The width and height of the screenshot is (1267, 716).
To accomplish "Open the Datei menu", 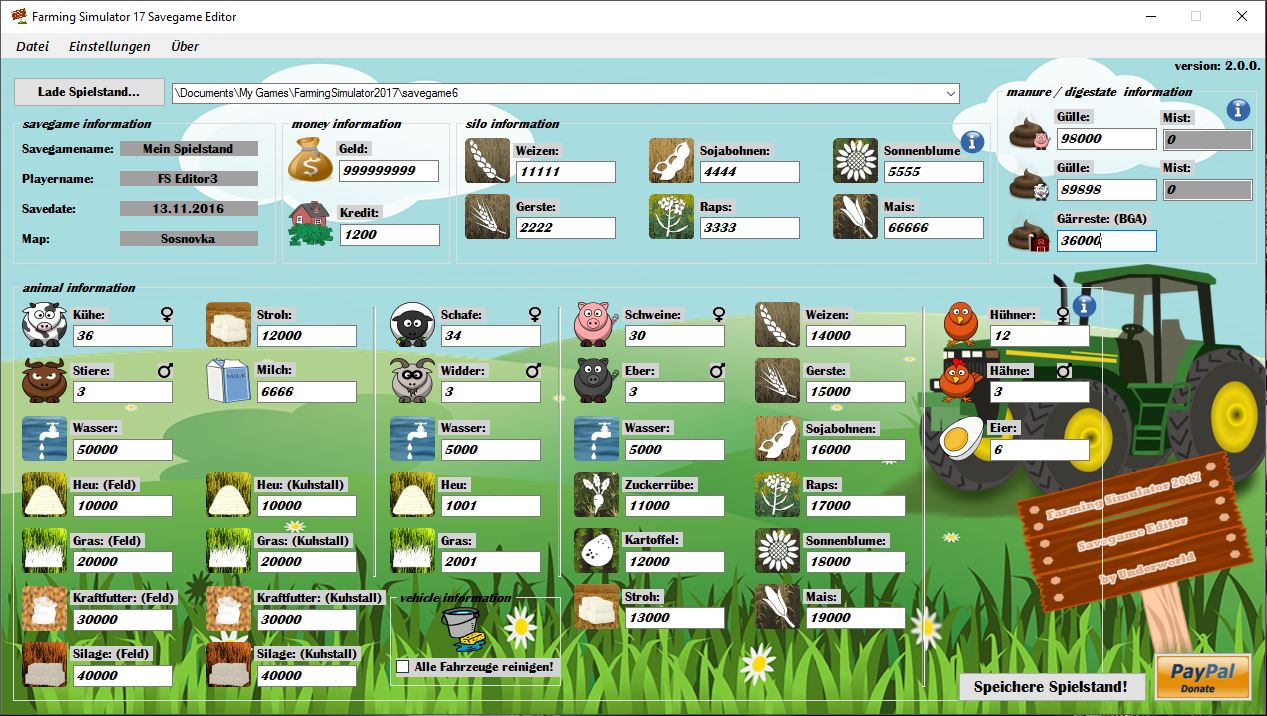I will point(33,46).
